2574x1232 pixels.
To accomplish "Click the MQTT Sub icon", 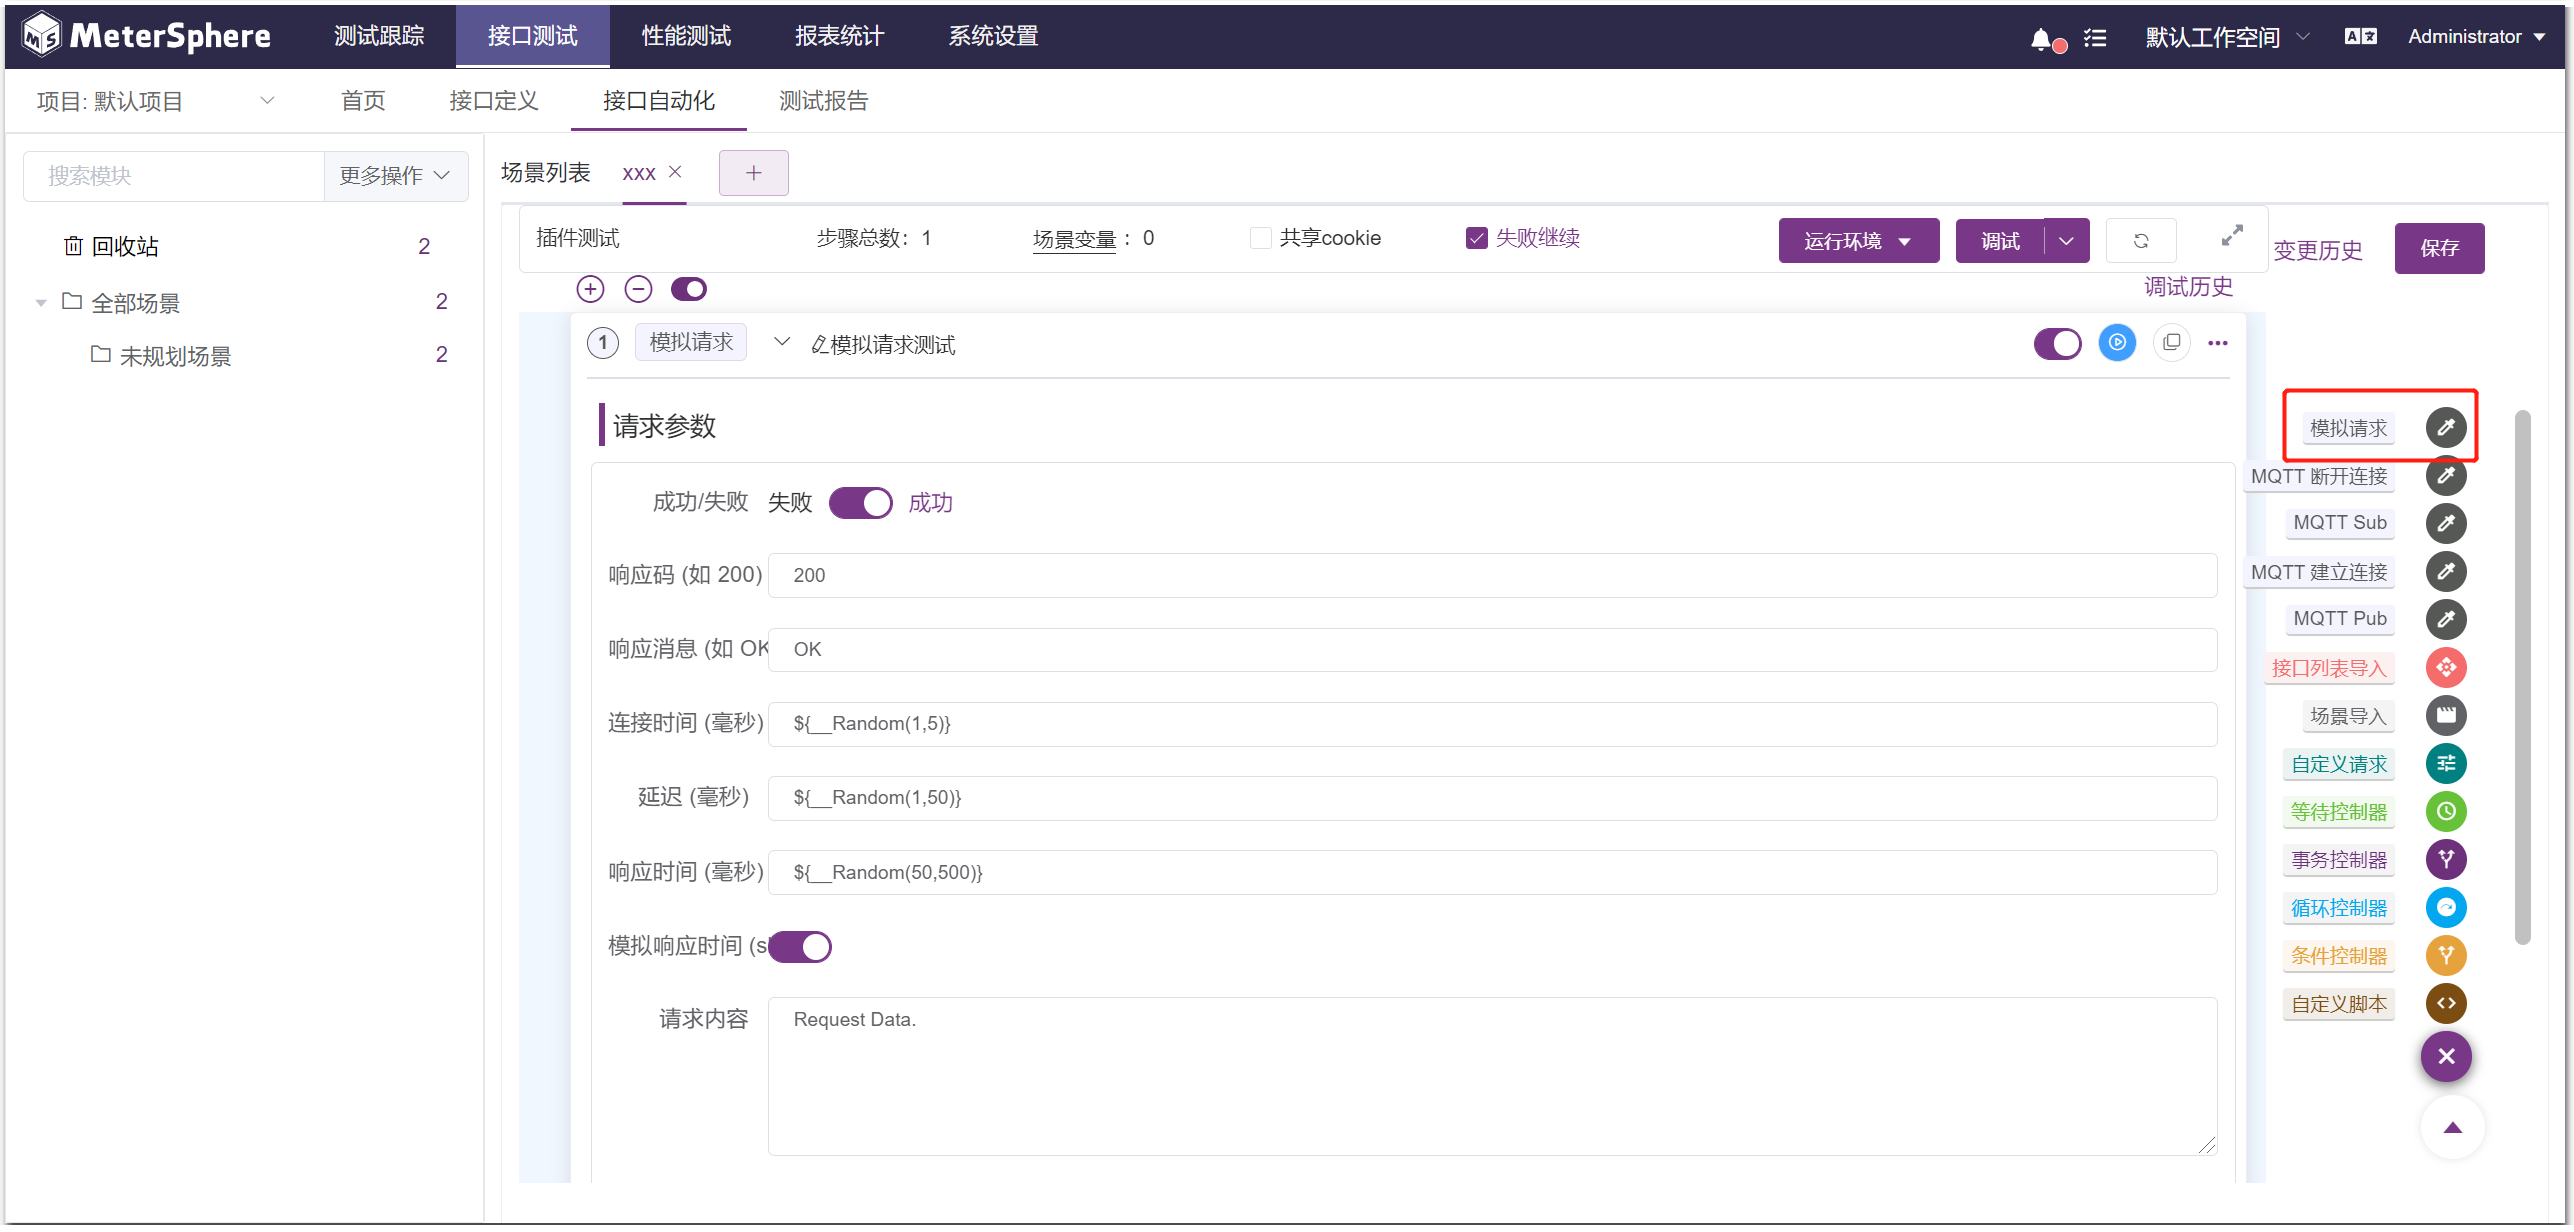I will tap(2446, 523).
